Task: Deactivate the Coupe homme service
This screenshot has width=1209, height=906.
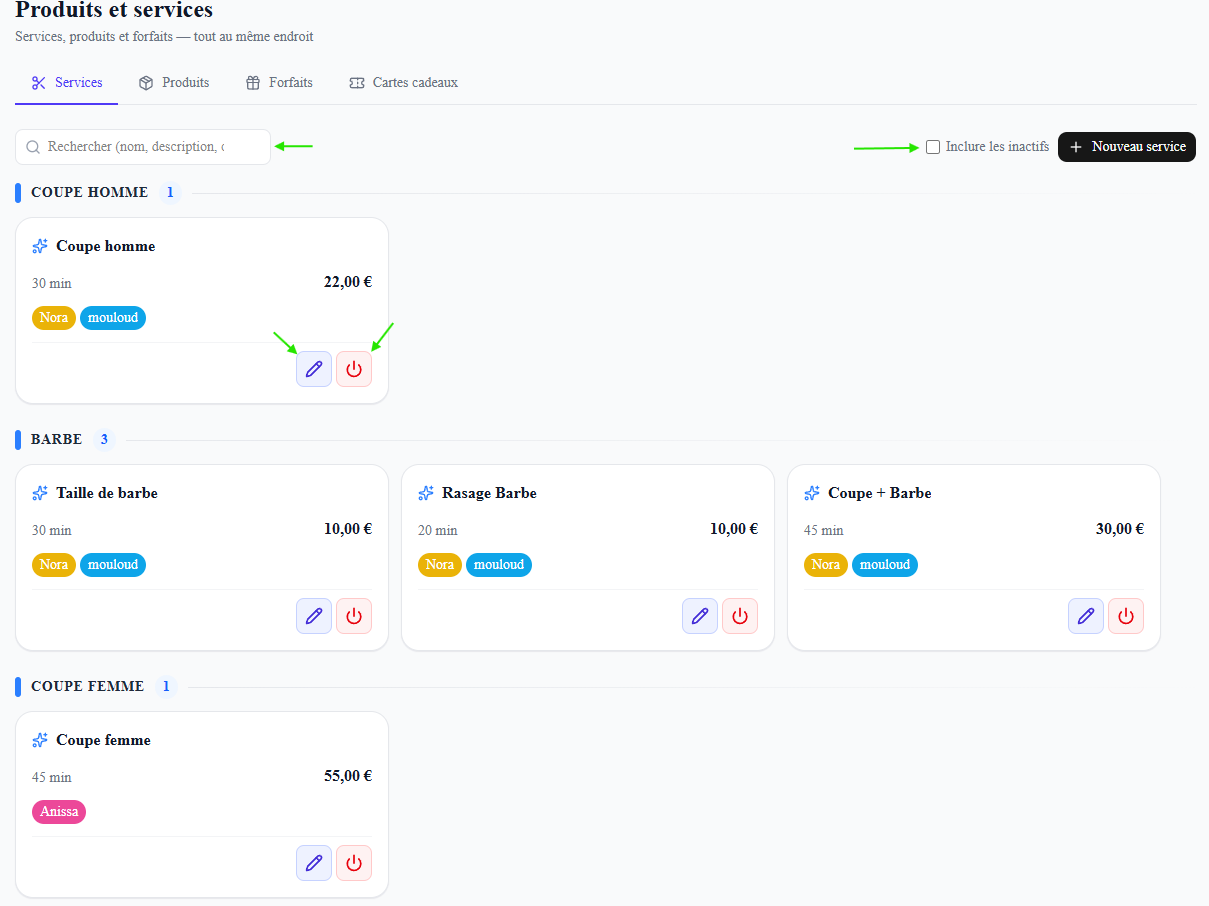Action: 354,369
